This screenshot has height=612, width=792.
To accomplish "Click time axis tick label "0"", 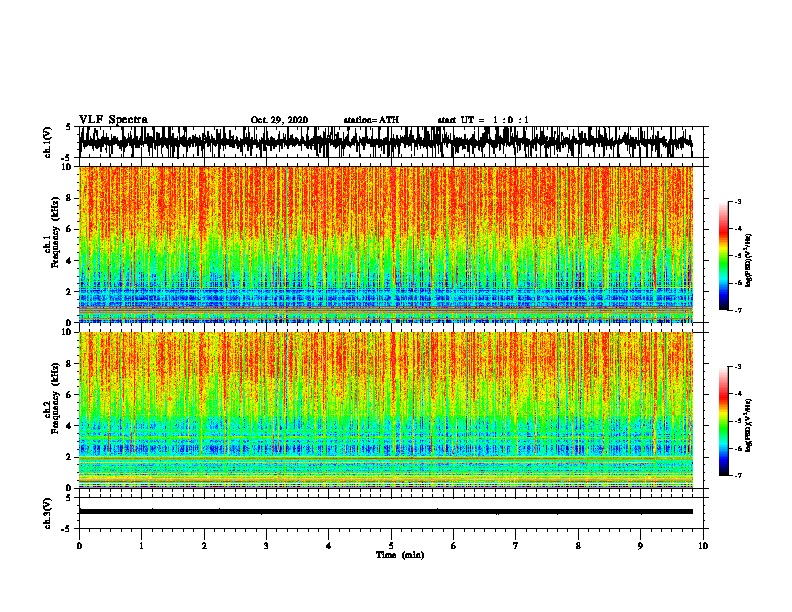I will pyautogui.click(x=79, y=546).
